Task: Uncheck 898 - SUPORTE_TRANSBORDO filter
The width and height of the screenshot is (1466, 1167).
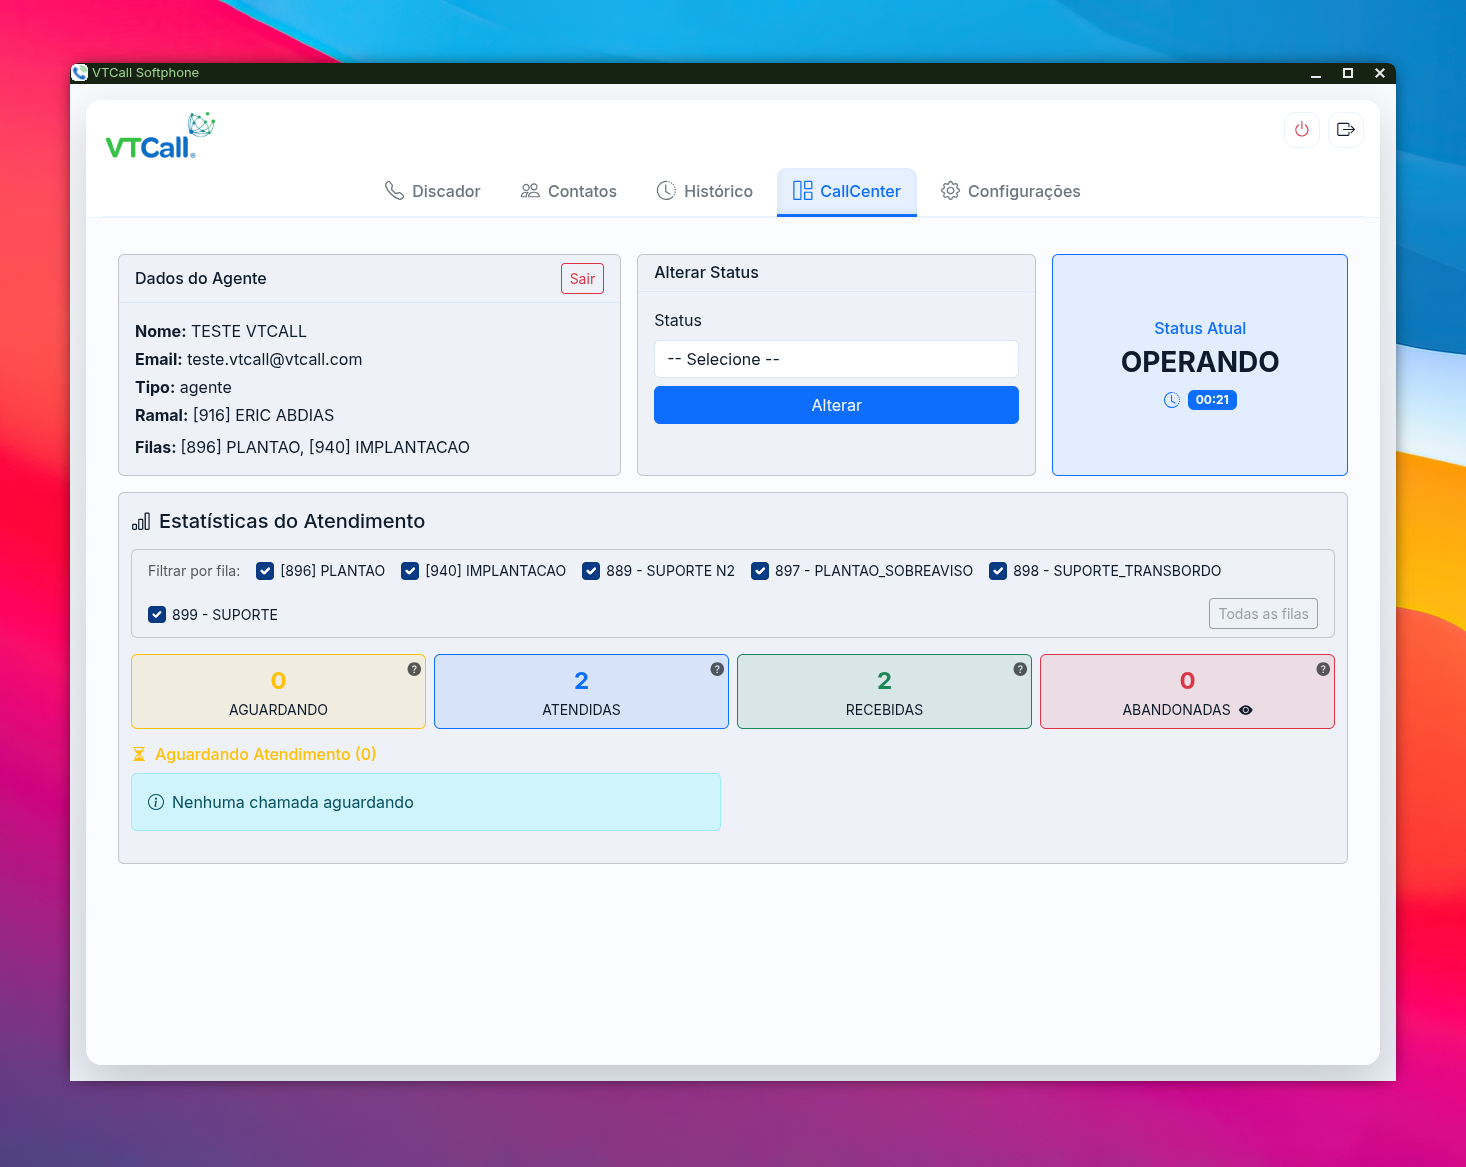Action: coord(998,571)
